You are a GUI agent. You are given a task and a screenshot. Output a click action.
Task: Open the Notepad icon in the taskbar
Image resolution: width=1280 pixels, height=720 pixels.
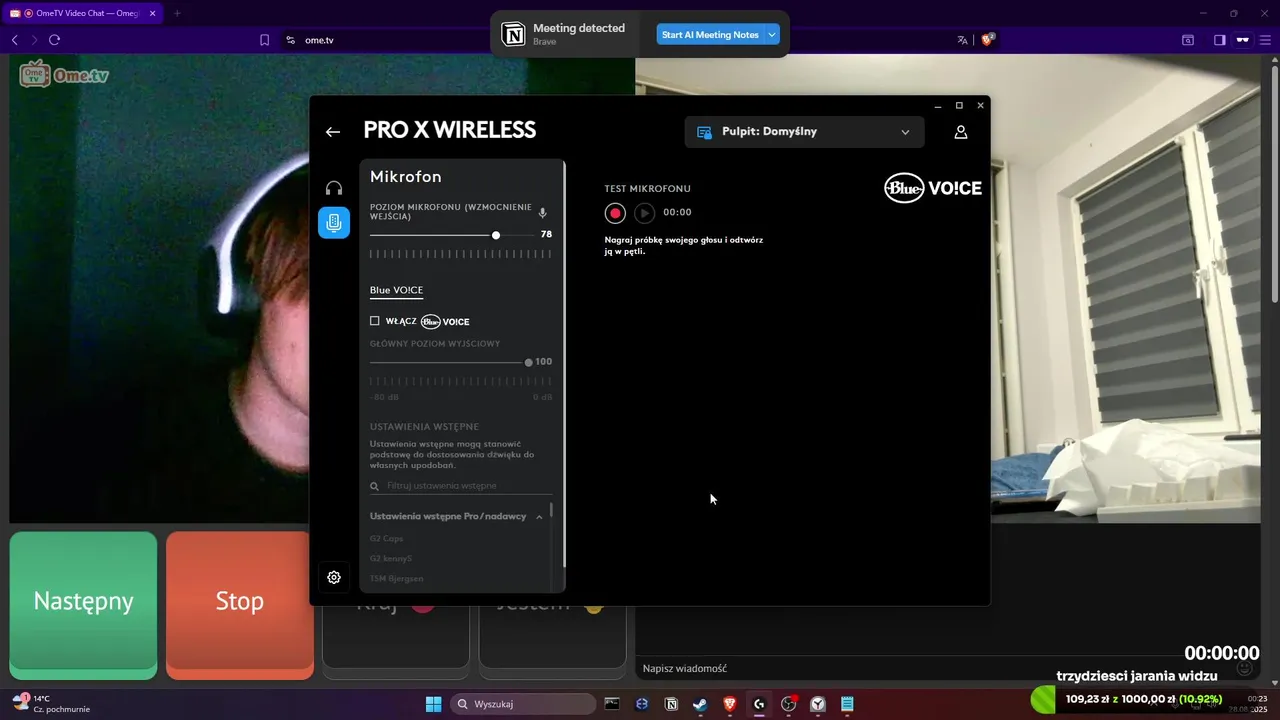click(847, 704)
